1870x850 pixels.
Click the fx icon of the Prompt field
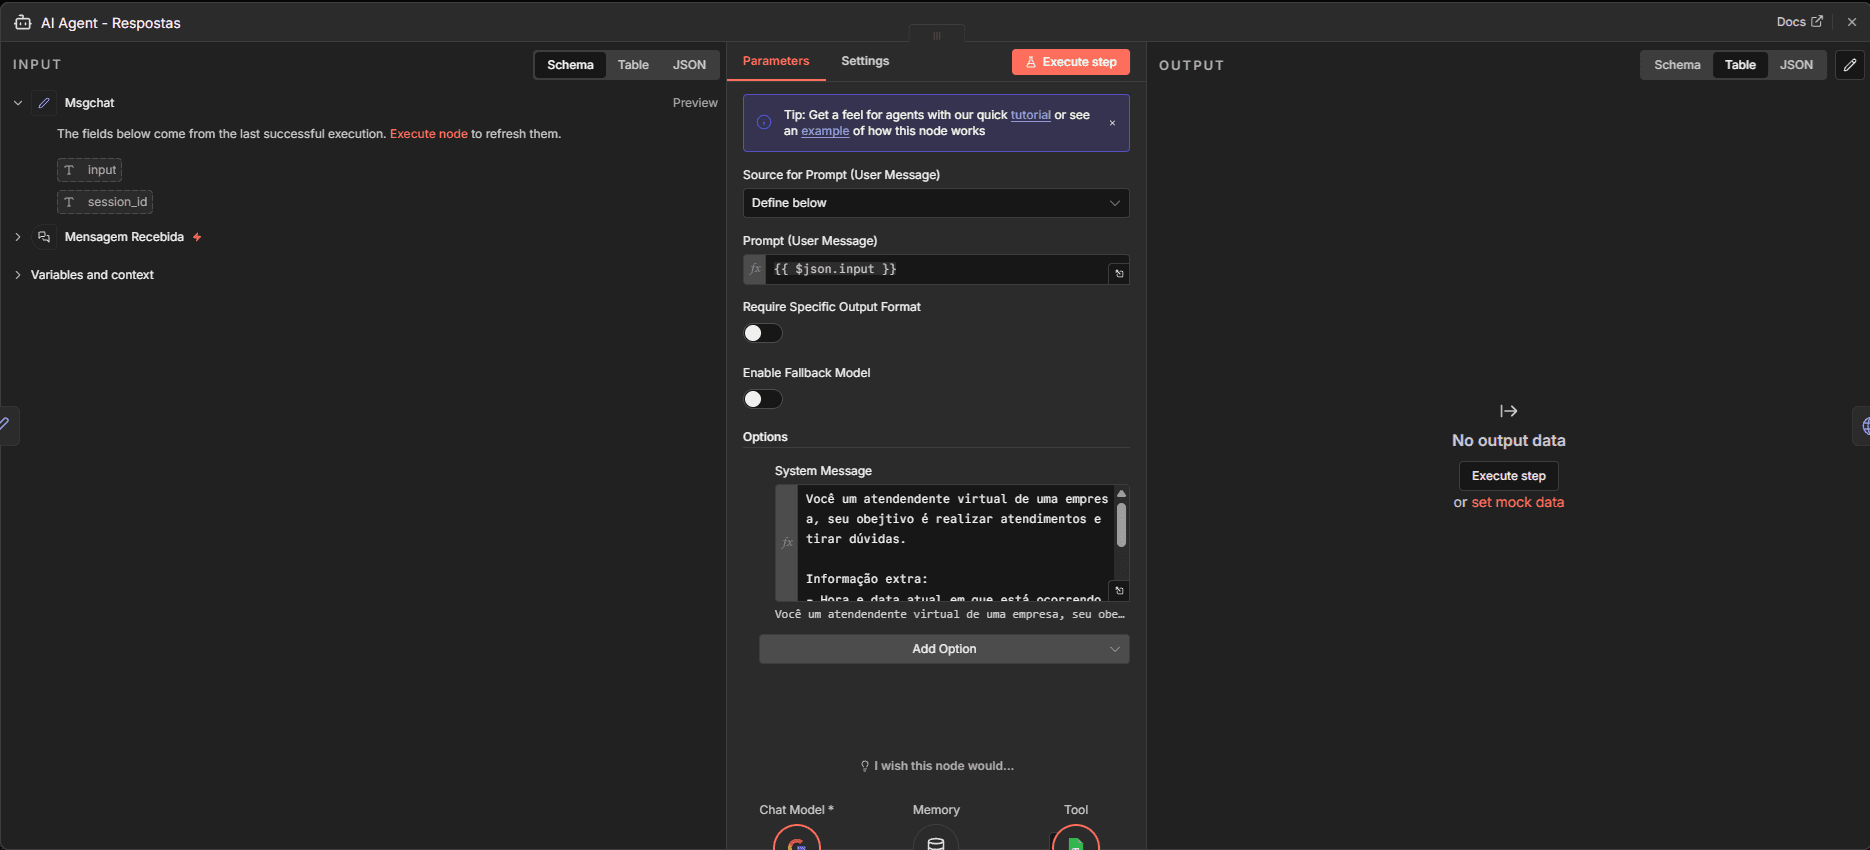(x=755, y=269)
